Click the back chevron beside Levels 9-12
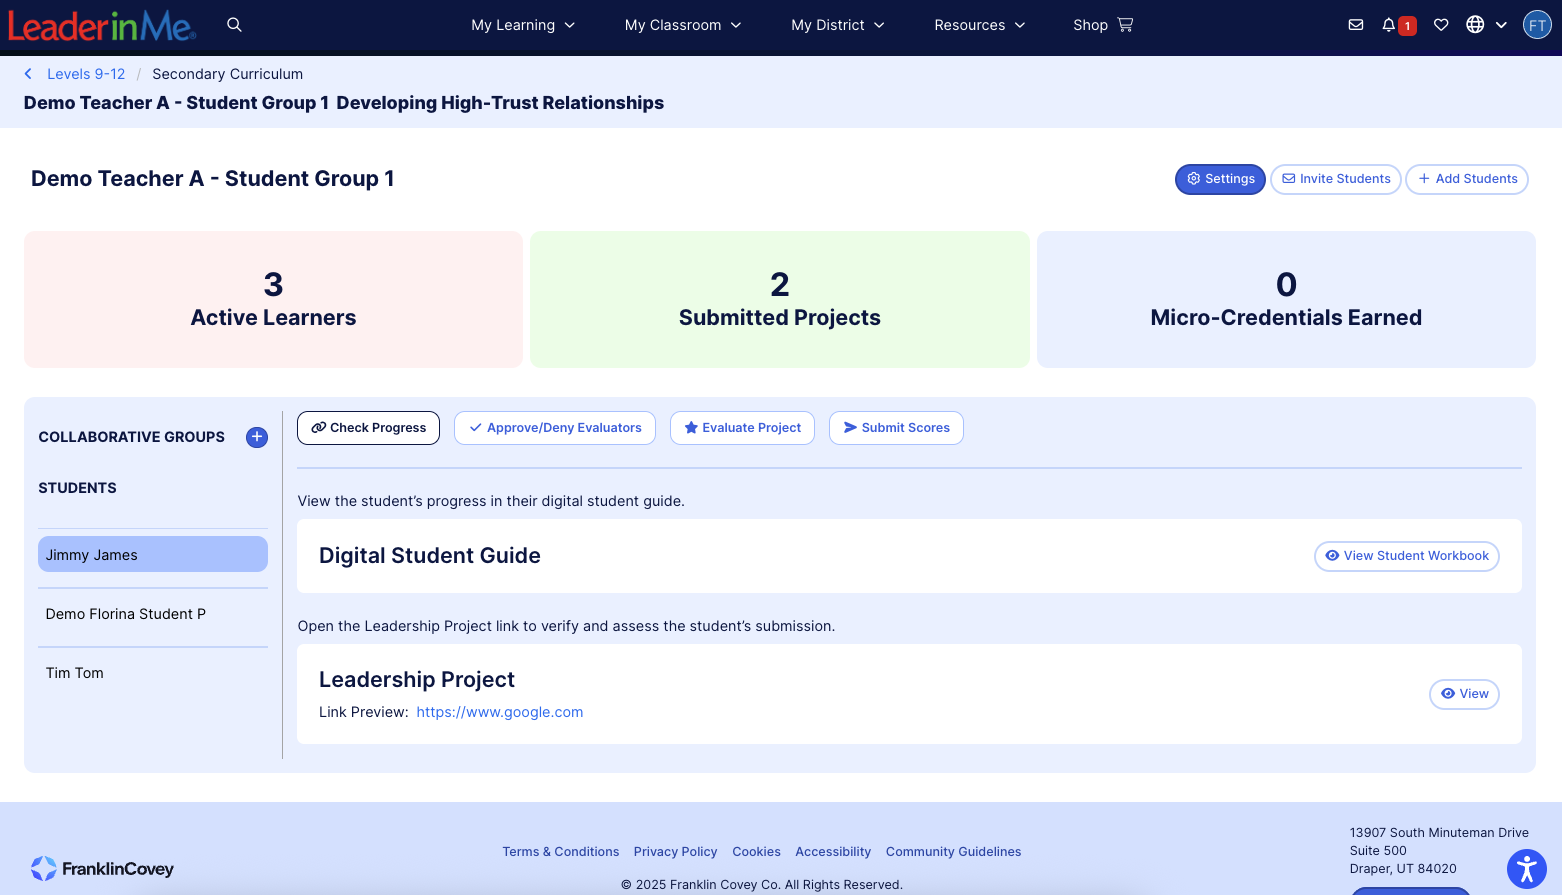Screen dimensions: 1562x895 28,74
